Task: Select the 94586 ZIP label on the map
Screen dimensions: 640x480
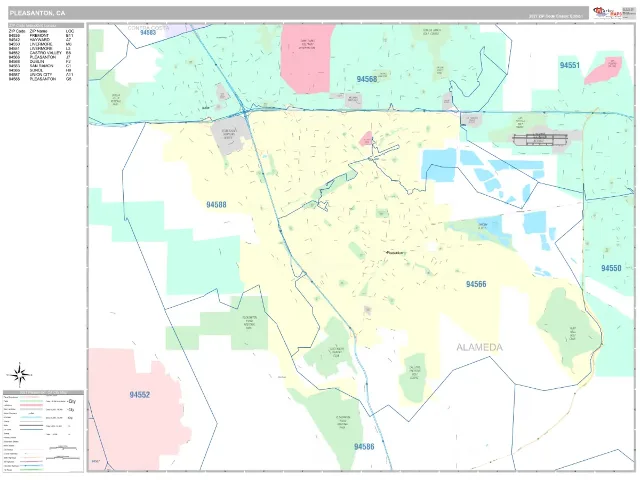Action: coord(364,447)
